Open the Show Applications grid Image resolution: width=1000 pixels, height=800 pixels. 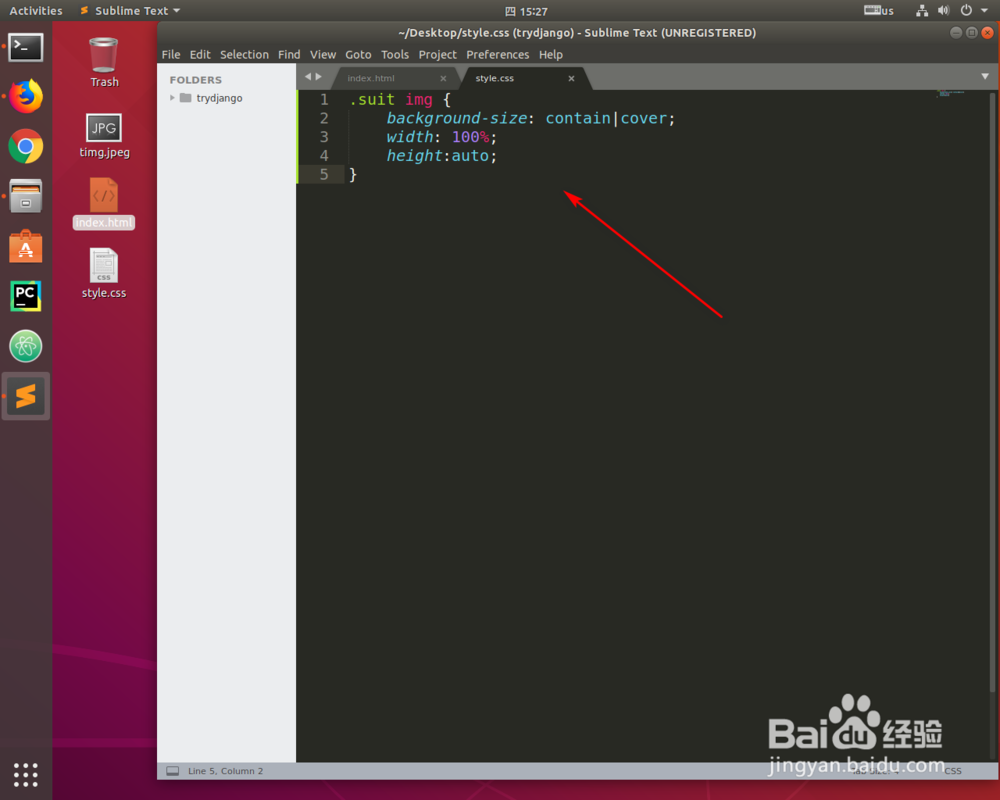point(26,774)
